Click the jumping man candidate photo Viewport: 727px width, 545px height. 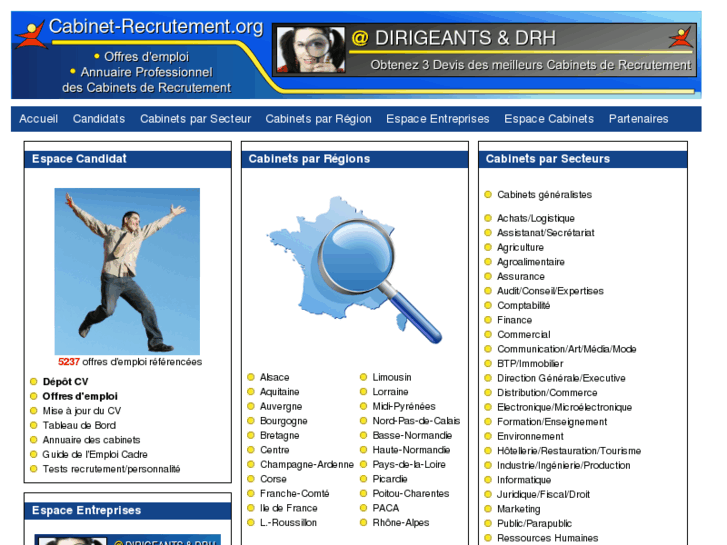[127, 270]
